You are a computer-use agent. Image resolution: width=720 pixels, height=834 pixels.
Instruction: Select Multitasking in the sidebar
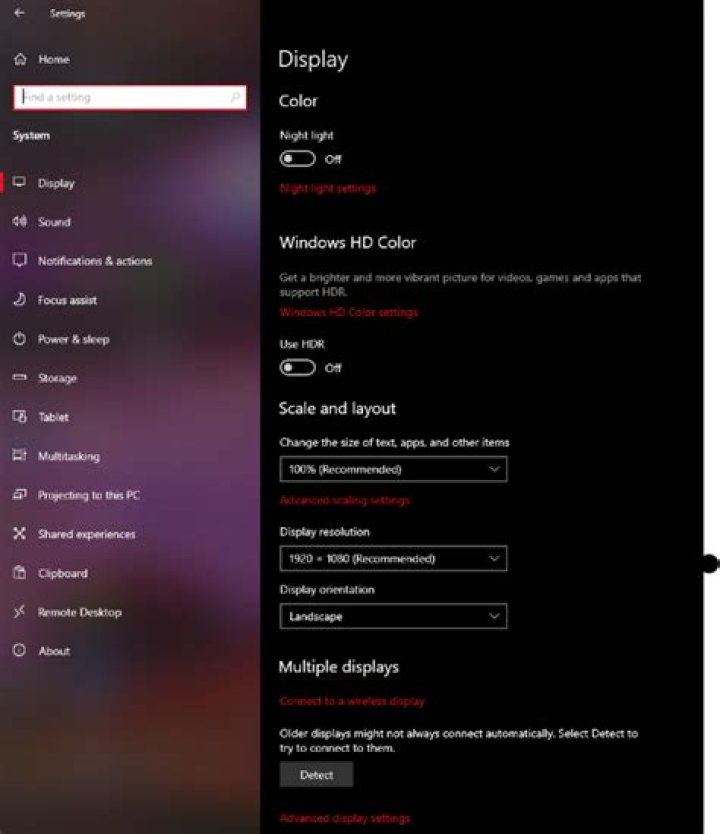tap(69, 456)
